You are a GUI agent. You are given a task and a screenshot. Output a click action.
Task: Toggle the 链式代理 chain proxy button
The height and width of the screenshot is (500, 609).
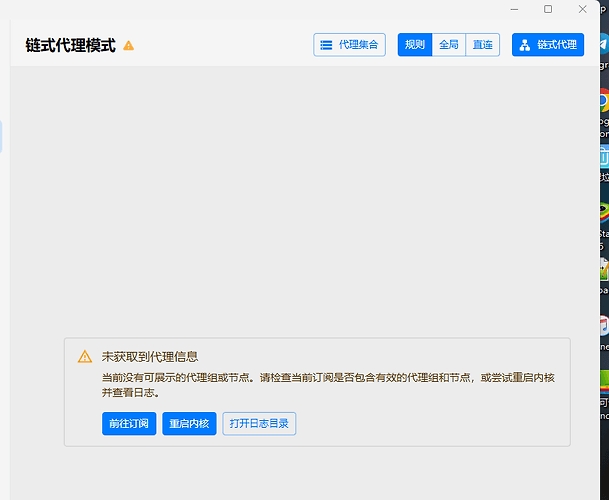tap(548, 45)
